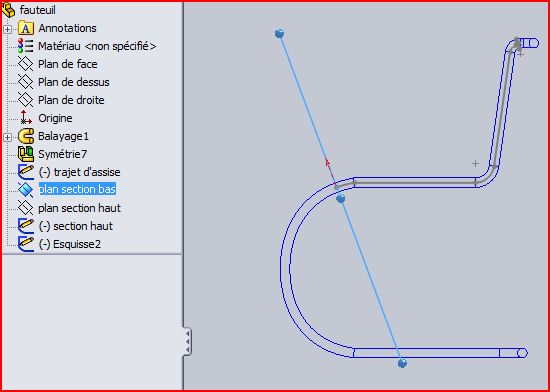Click the Balayage1 sweep feature icon
The image size is (550, 392).
[x=26, y=136]
